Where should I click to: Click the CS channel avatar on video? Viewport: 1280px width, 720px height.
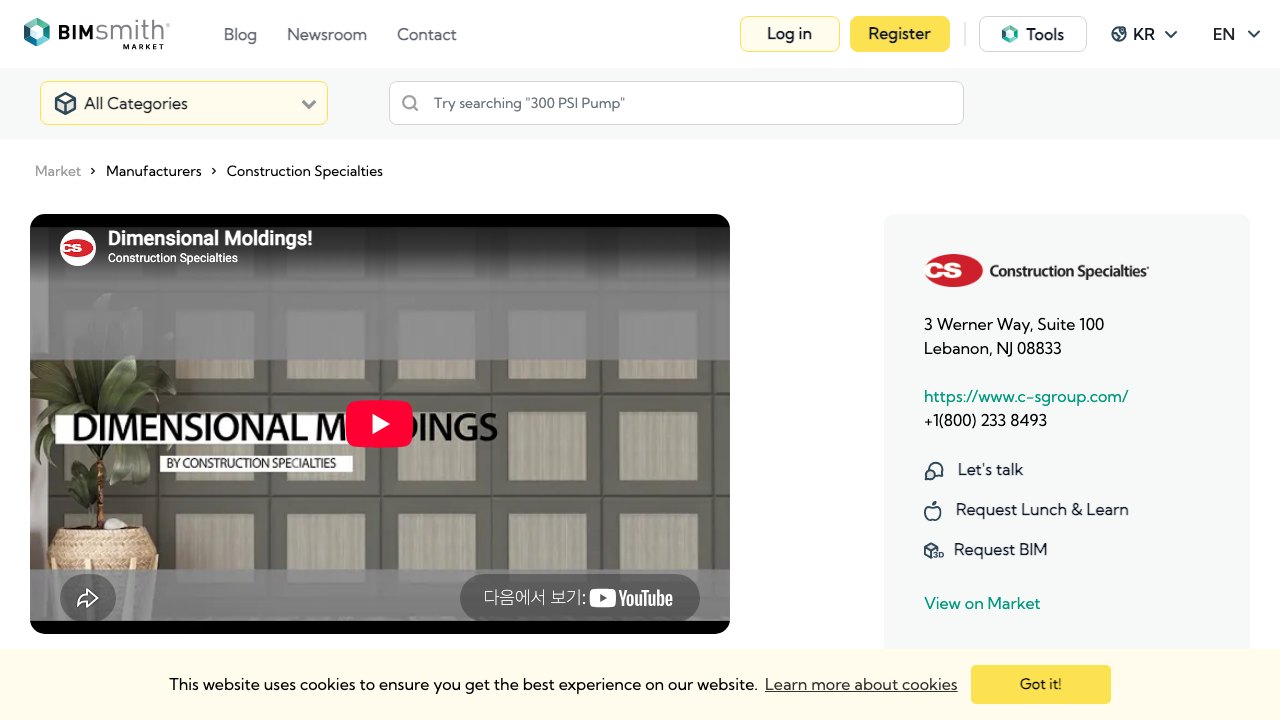pos(78,248)
